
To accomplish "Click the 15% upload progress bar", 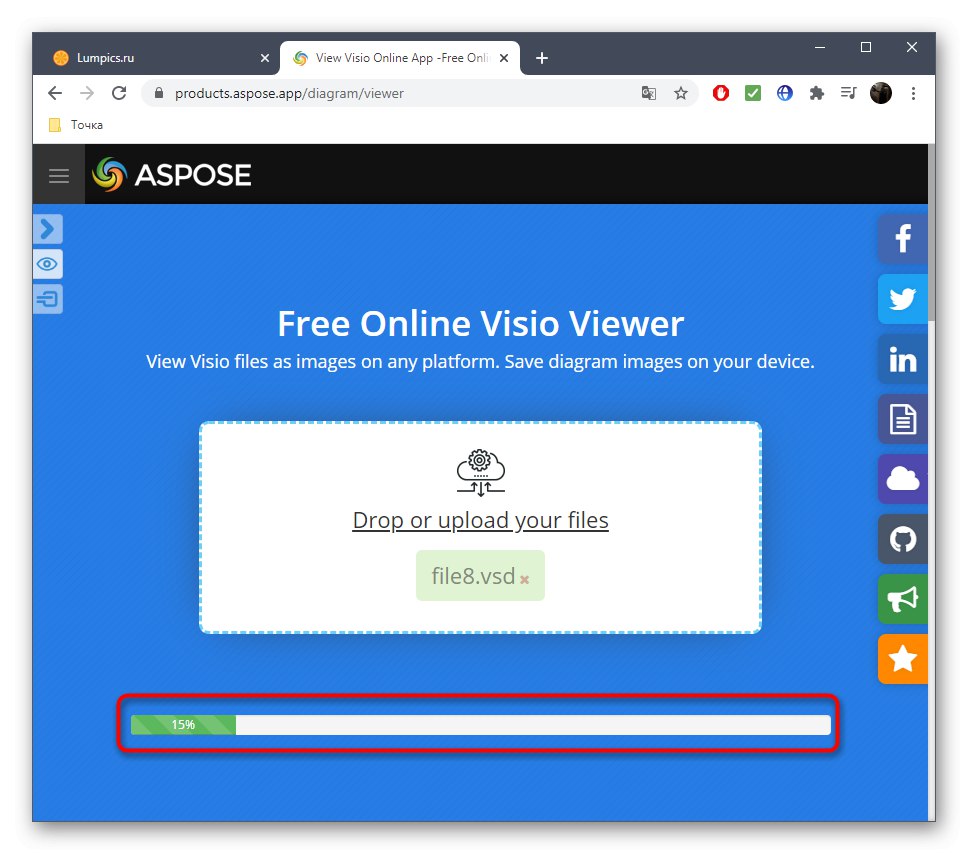I will pyautogui.click(x=480, y=724).
